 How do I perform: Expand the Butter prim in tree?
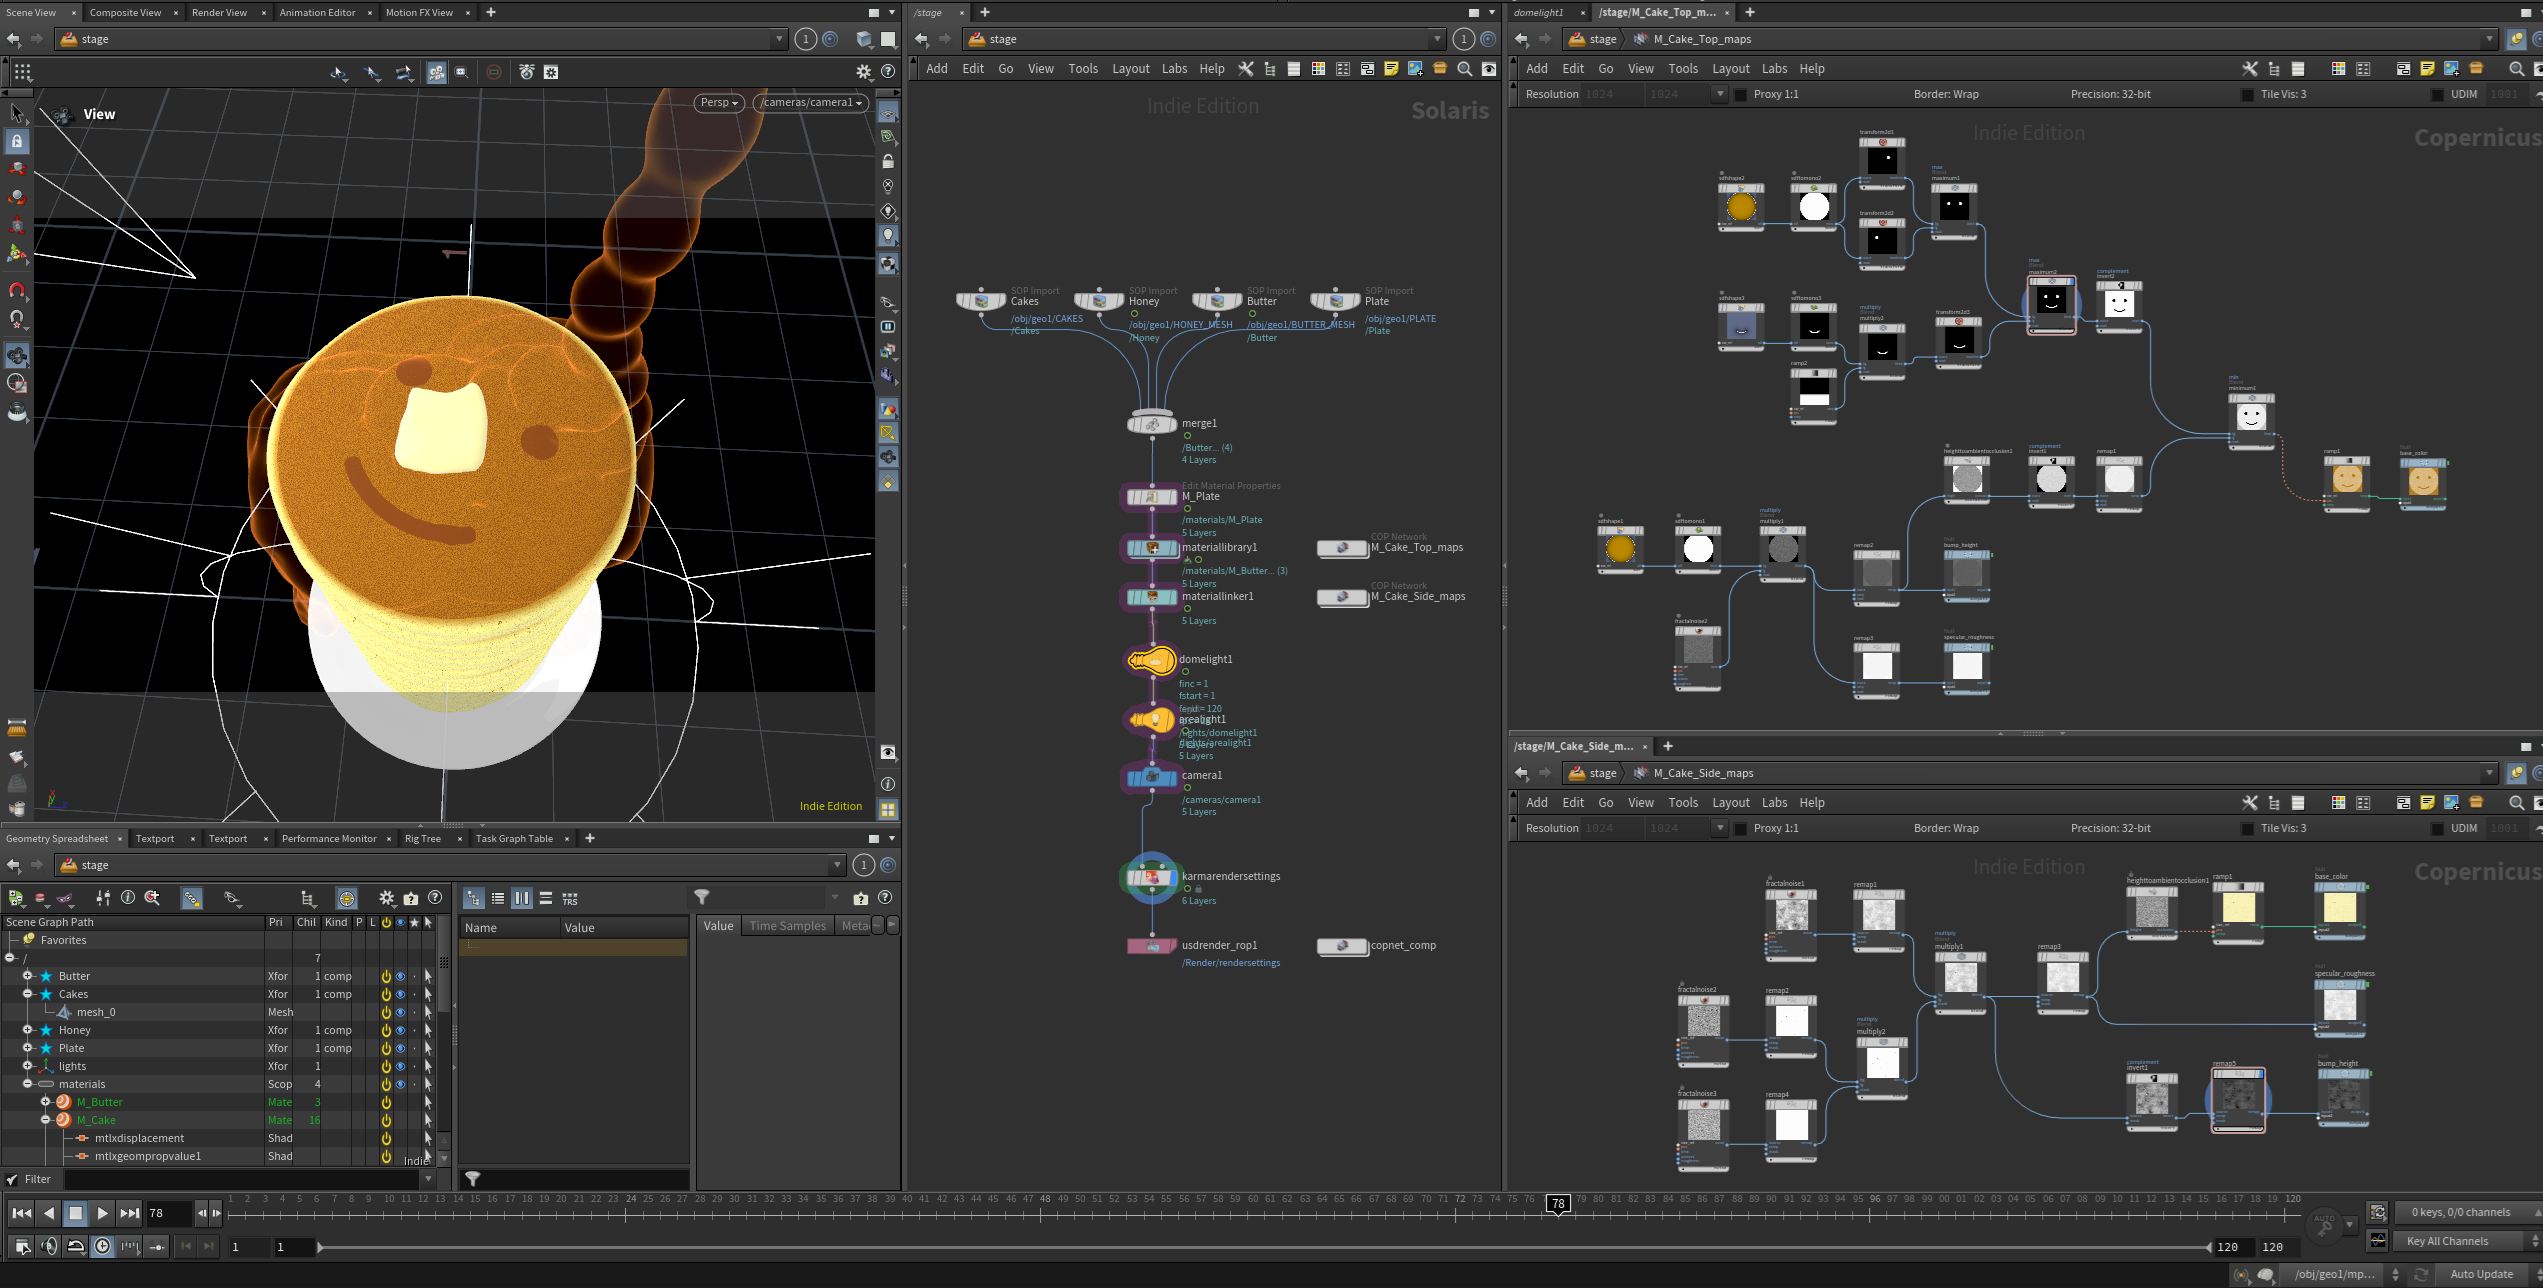pyautogui.click(x=28, y=976)
